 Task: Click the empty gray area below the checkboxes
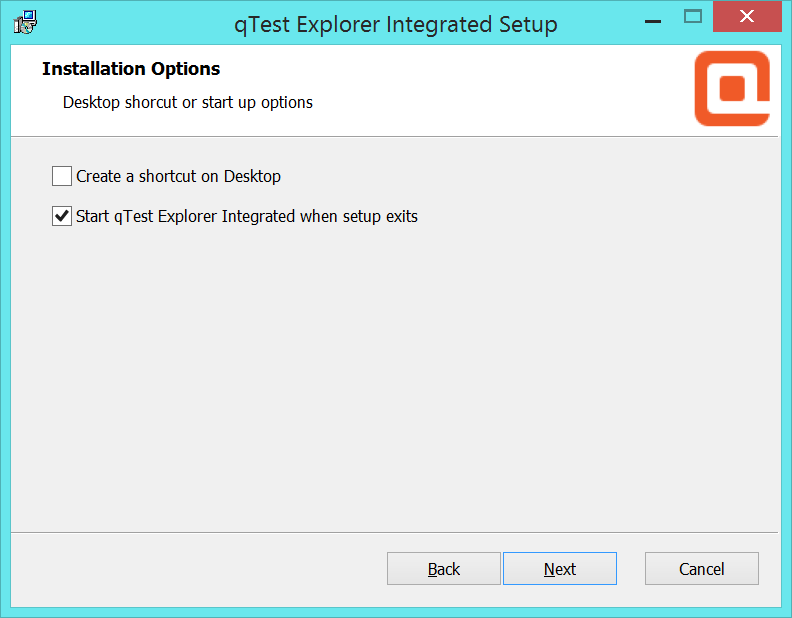(x=394, y=380)
